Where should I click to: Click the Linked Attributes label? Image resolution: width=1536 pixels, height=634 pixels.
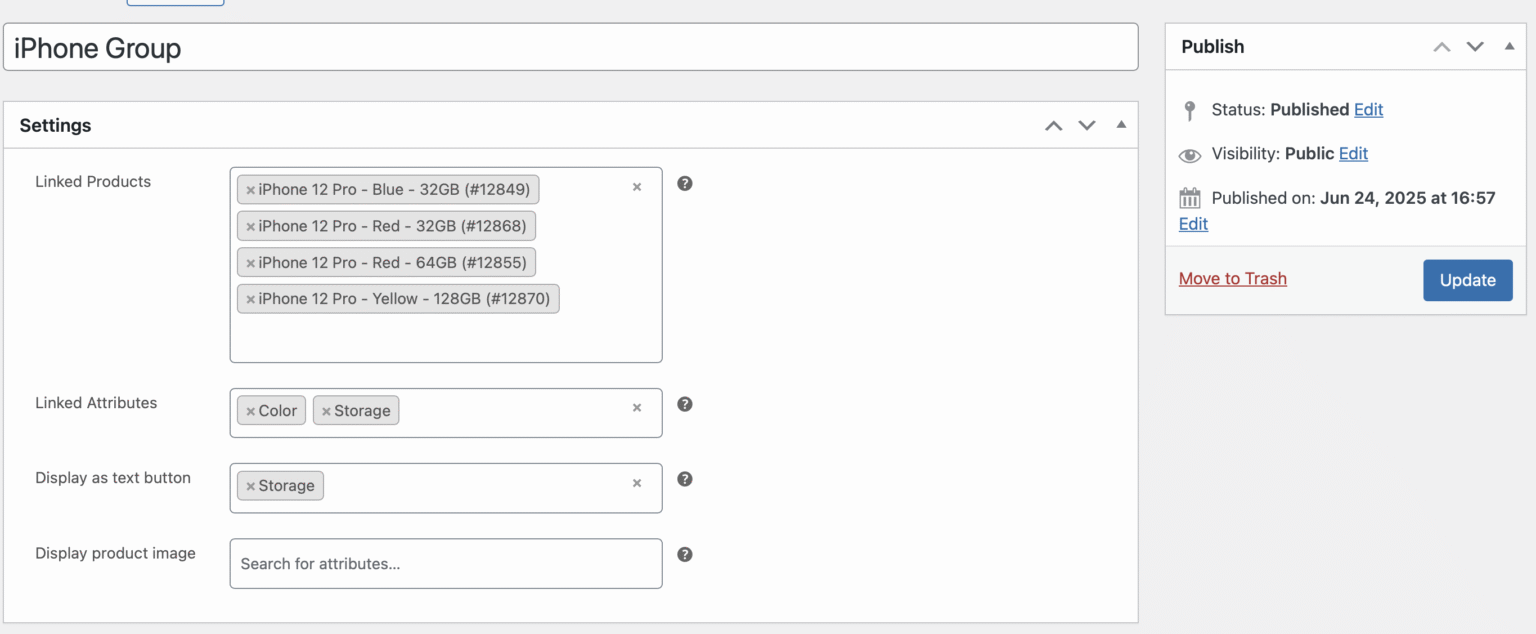(96, 403)
